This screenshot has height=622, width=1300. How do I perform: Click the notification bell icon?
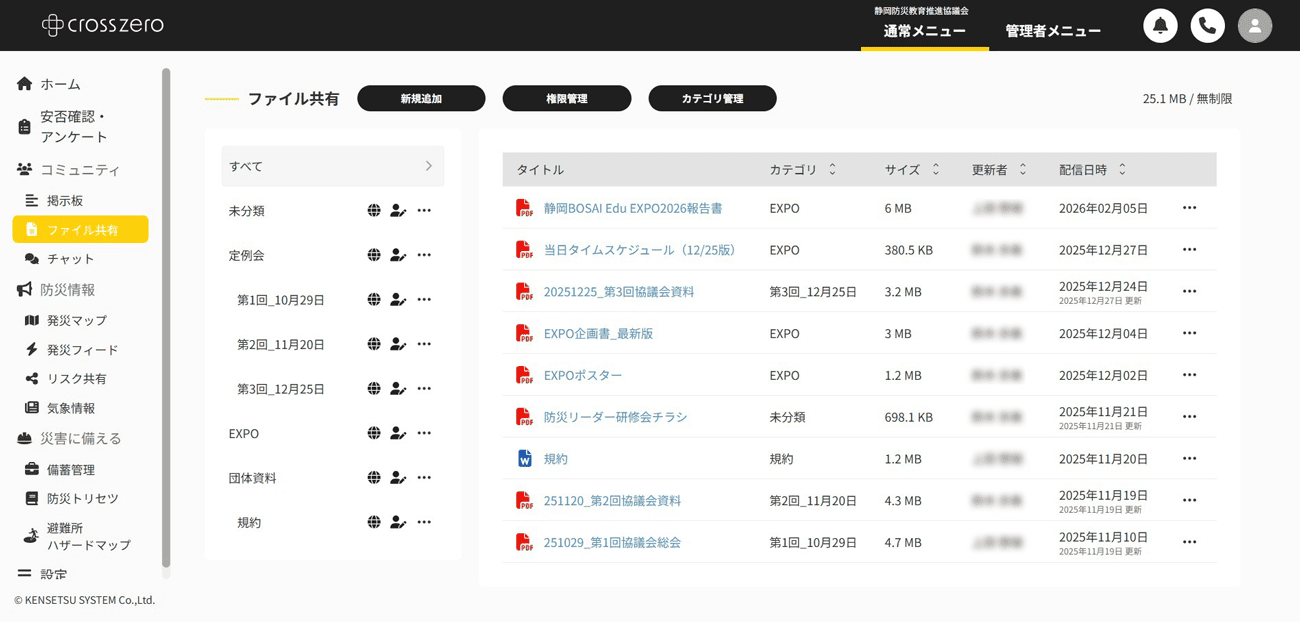click(x=1160, y=26)
